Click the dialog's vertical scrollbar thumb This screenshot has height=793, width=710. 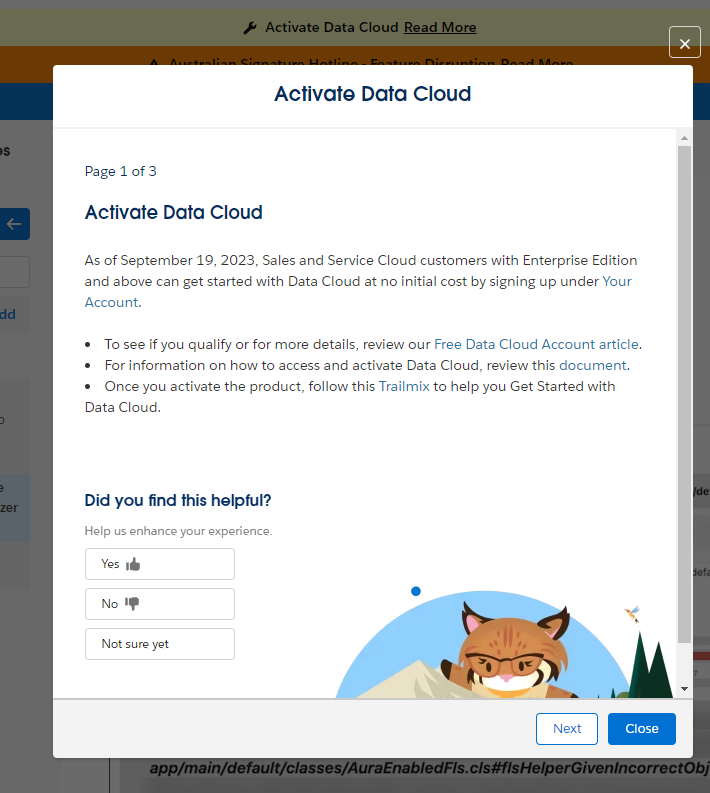pos(684,394)
